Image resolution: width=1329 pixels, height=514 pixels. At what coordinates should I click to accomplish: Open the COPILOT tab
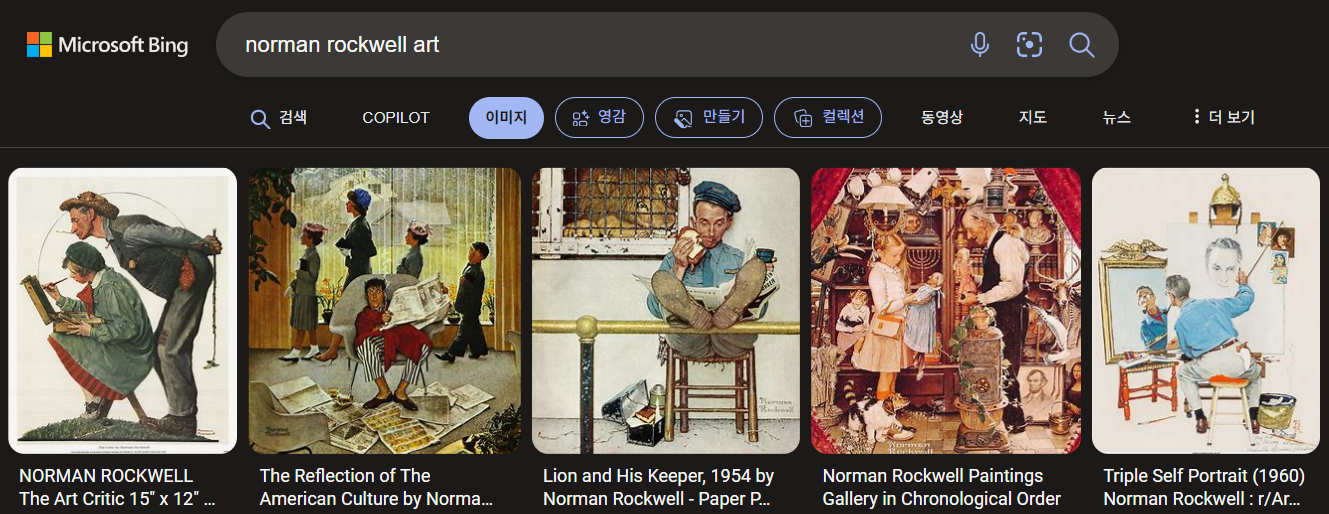[396, 118]
